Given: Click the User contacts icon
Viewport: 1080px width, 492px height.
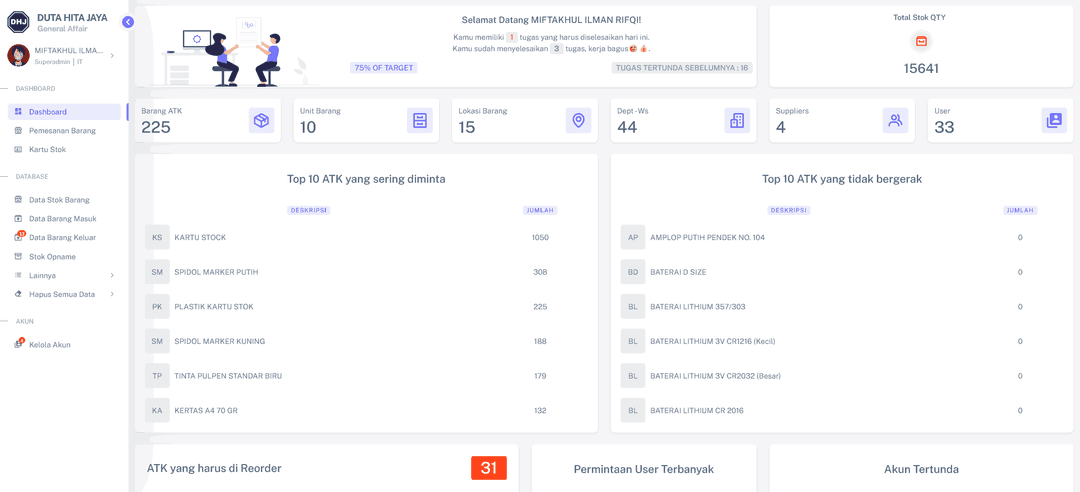Looking at the screenshot, I should click(x=1054, y=121).
